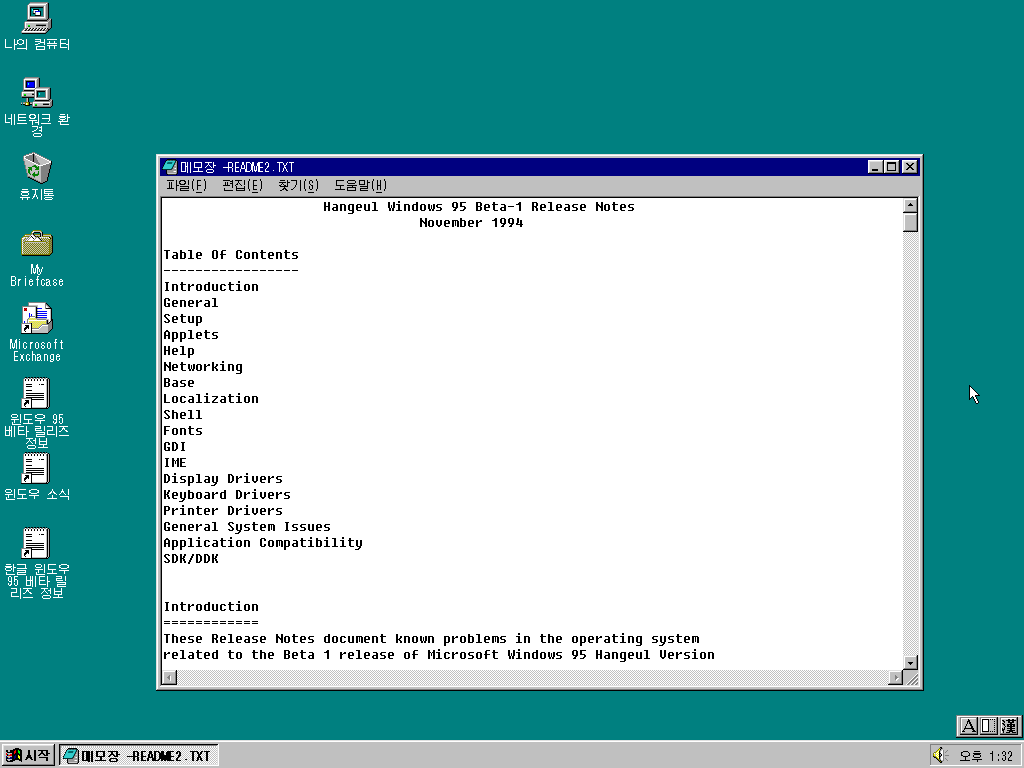Click the 'November 1994' date text
1024x768 pixels.
pos(471,223)
